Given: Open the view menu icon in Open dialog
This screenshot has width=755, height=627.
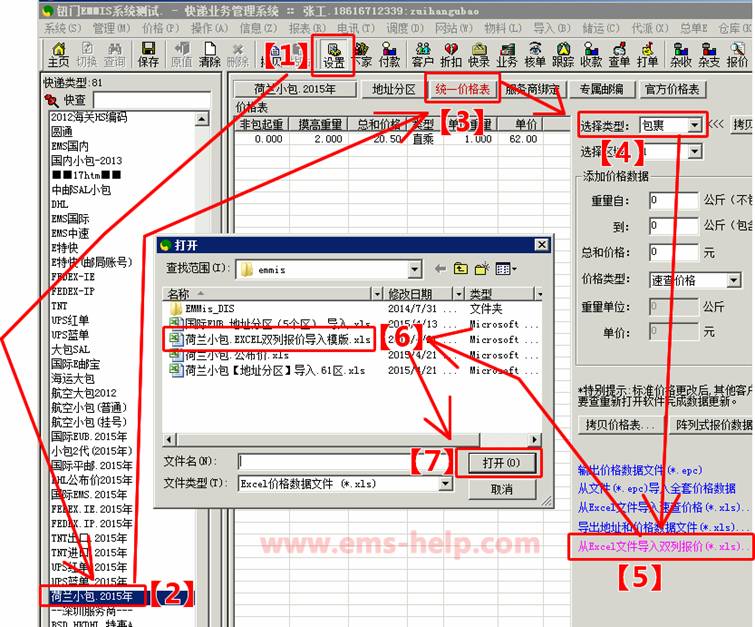Looking at the screenshot, I should click(x=506, y=269).
